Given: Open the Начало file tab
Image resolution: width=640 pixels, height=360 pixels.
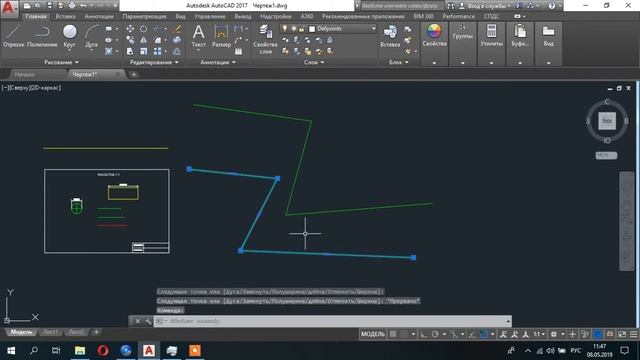Looking at the screenshot, I should click(x=25, y=74).
